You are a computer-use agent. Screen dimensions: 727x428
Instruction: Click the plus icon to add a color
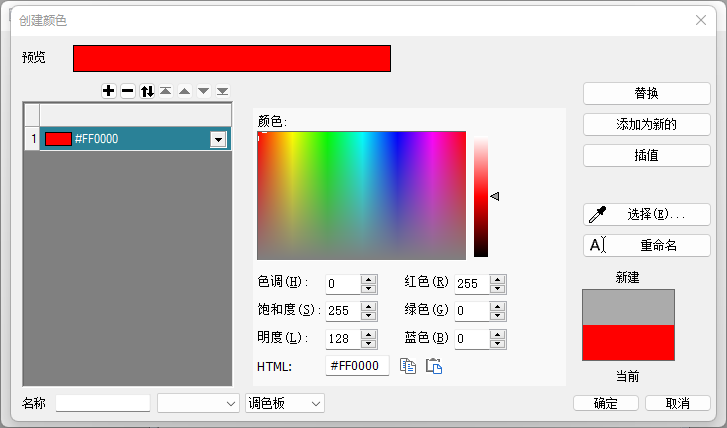point(108,91)
